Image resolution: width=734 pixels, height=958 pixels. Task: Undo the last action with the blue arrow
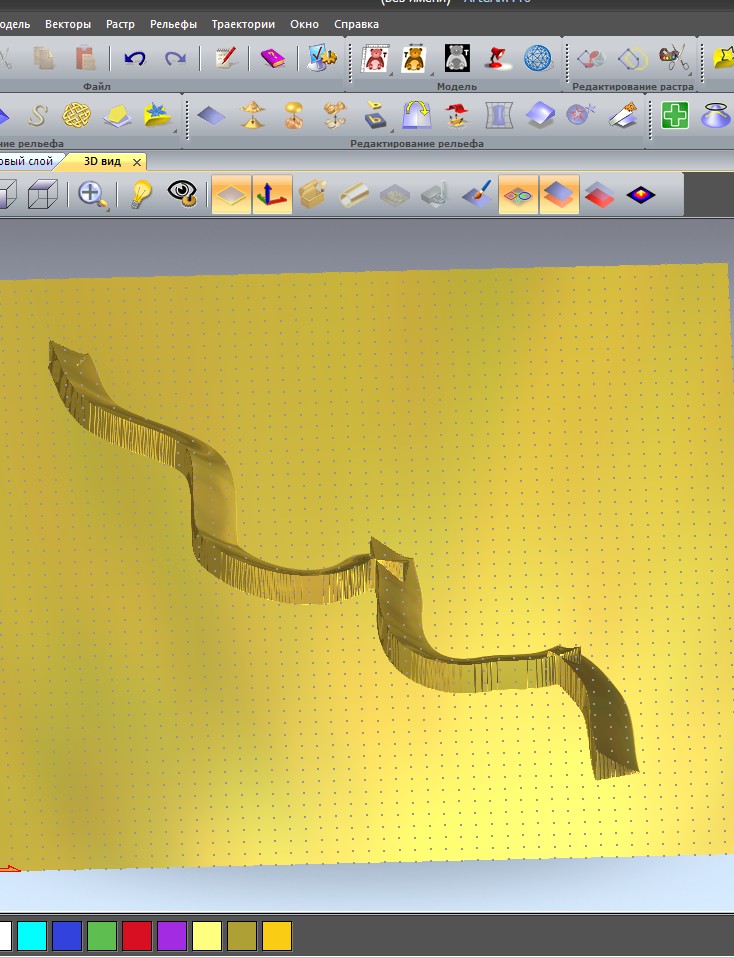134,59
